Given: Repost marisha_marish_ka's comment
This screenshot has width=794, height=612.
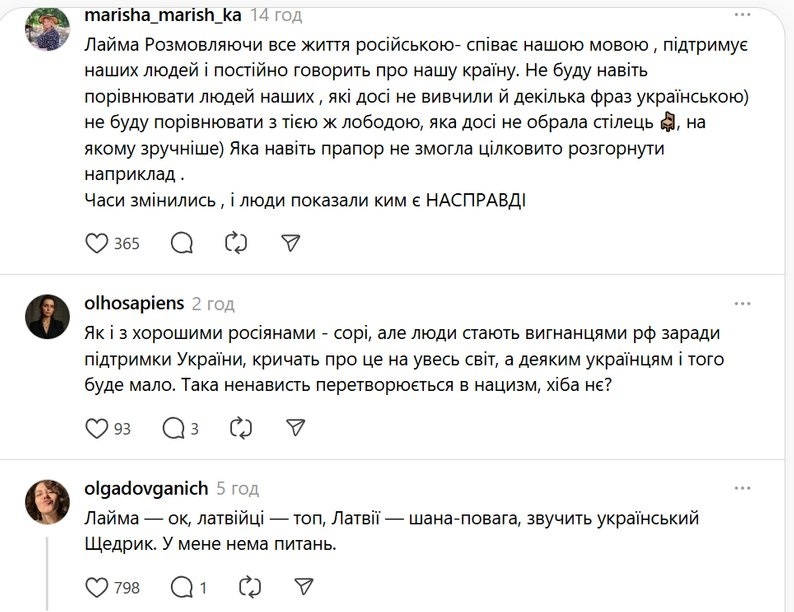Looking at the screenshot, I should (237, 243).
